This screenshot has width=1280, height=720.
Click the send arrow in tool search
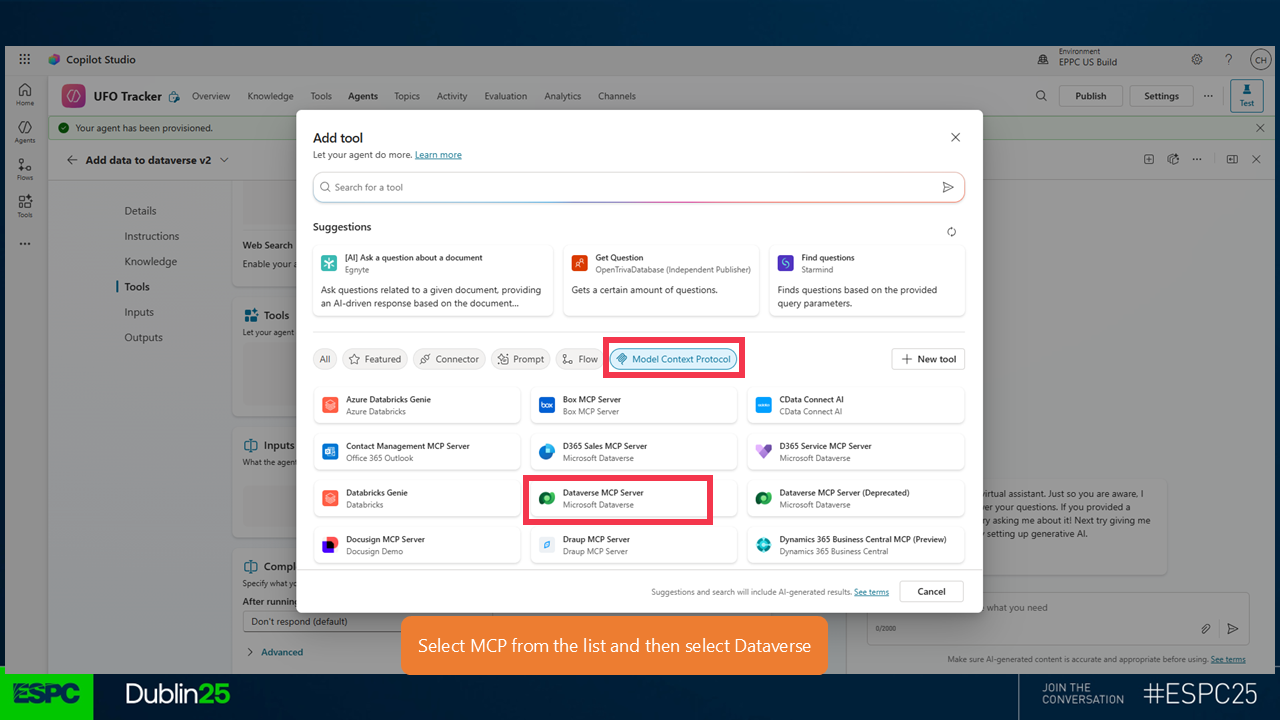tap(947, 187)
